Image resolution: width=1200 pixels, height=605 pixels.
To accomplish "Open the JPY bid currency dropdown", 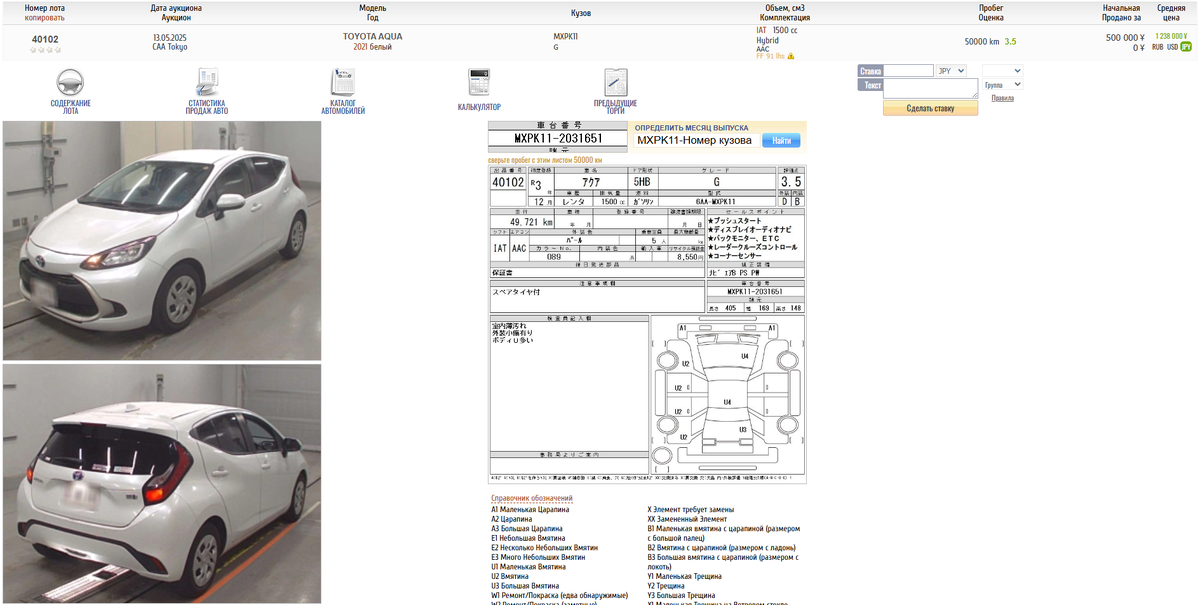I will pos(952,71).
